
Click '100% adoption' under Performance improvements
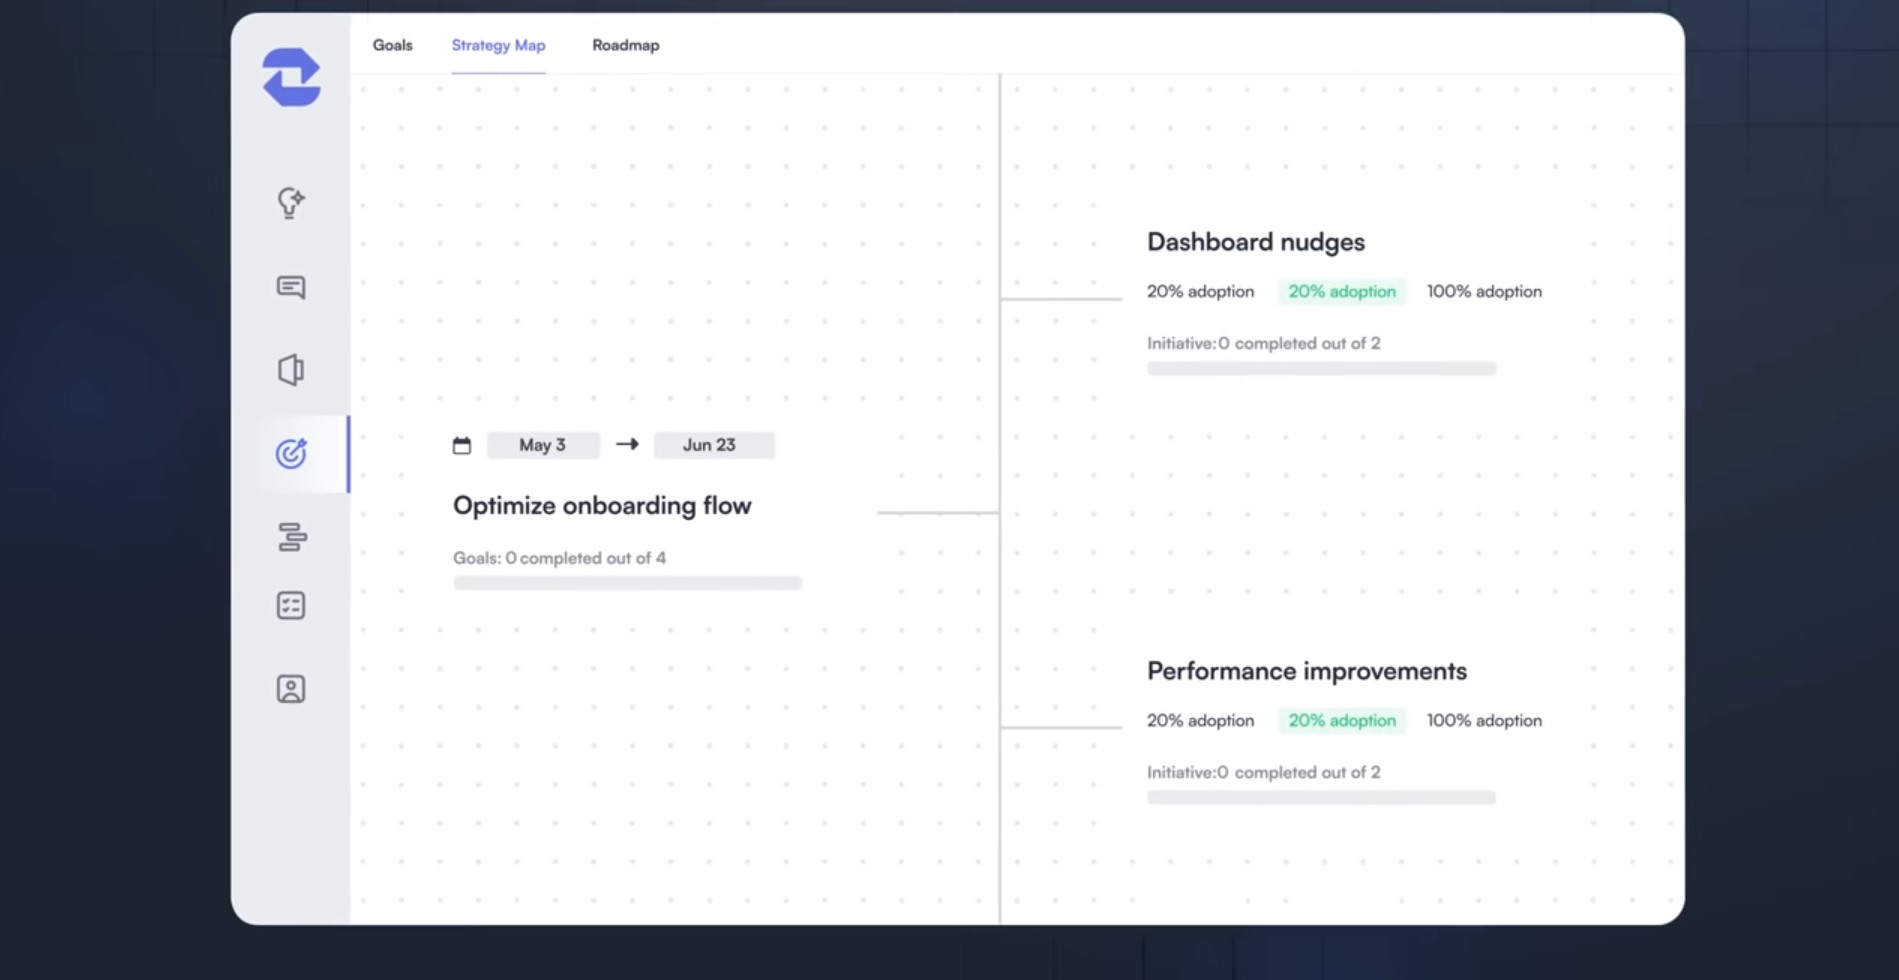(x=1484, y=721)
